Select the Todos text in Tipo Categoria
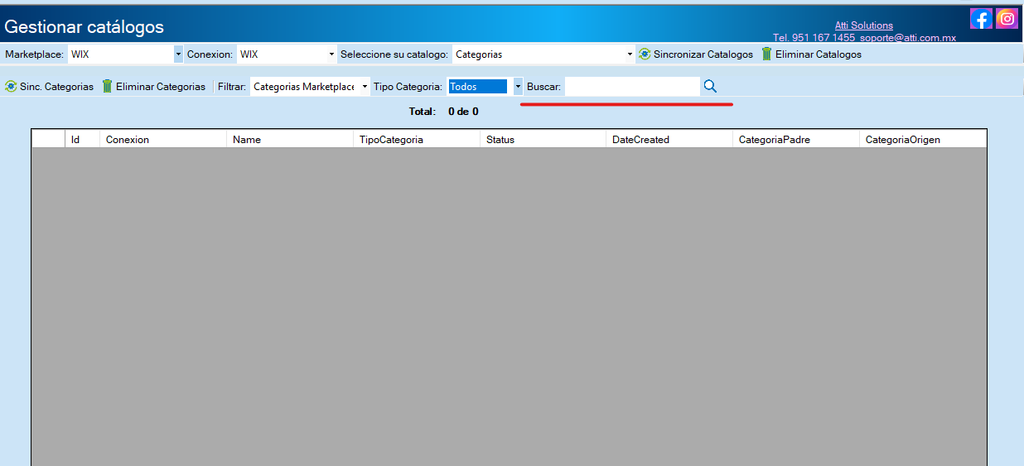Screen dimensions: 1024x466 point(477,86)
